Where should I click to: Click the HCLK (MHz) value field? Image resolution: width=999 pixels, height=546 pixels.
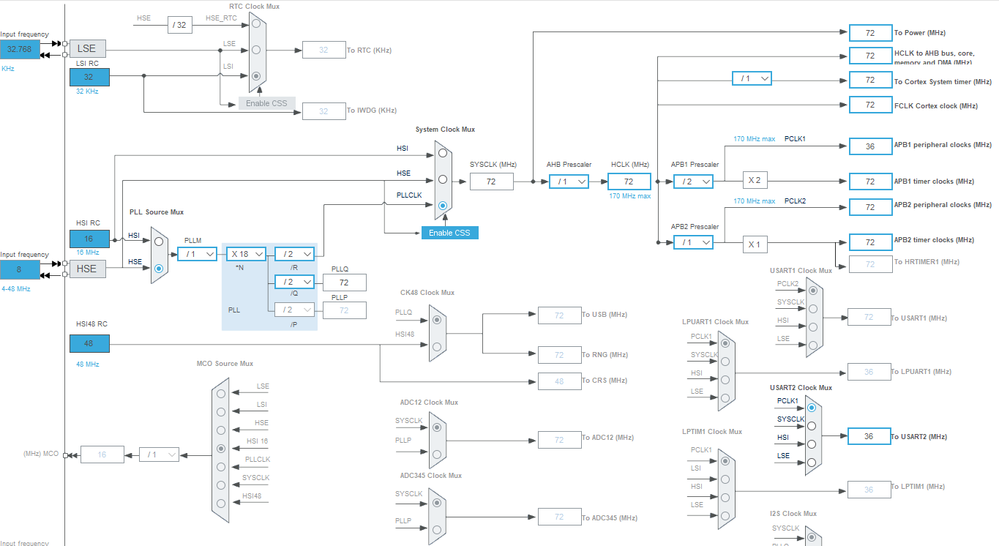tap(629, 182)
